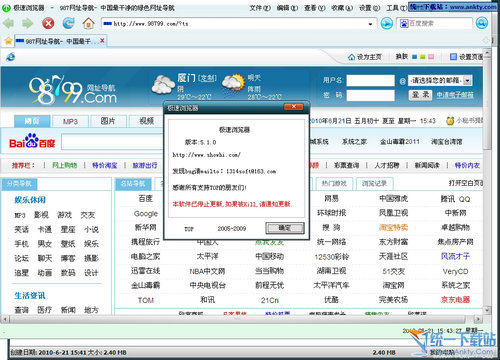
Task: Click the 设置页面 link
Action: point(470,57)
